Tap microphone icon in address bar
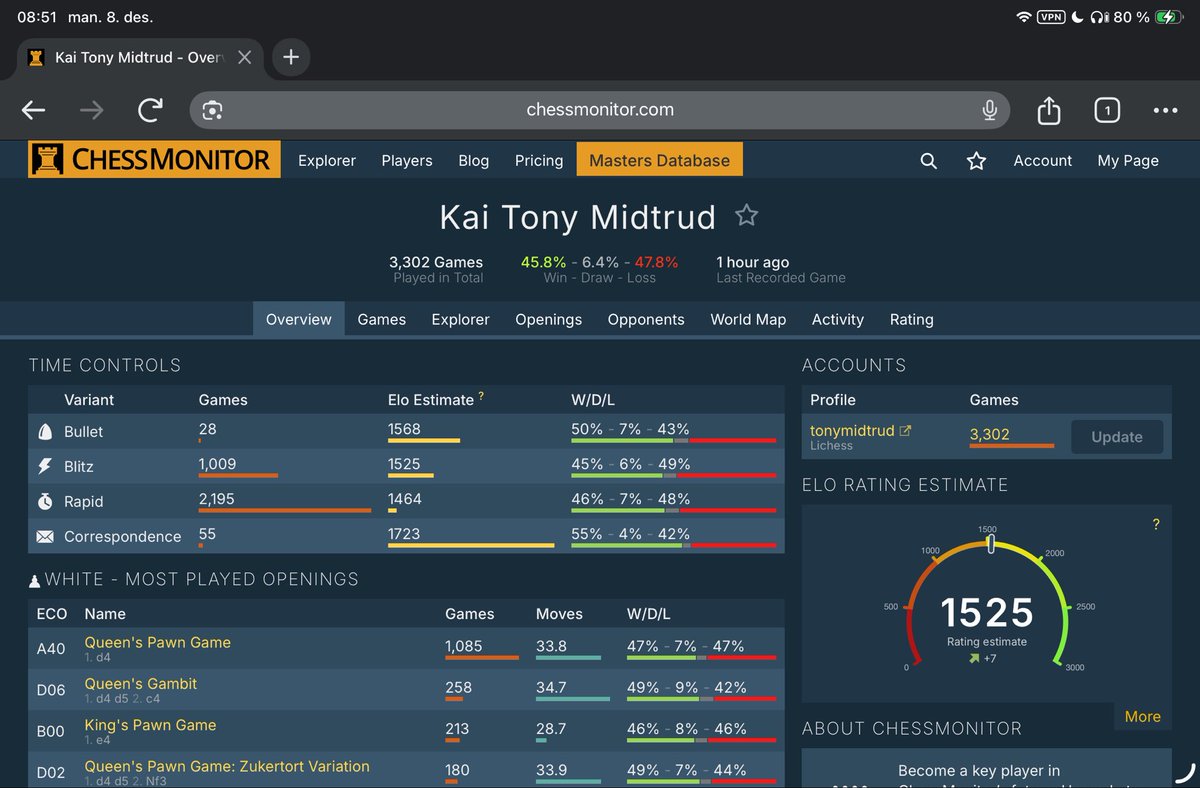Image resolution: width=1200 pixels, height=788 pixels. (989, 110)
